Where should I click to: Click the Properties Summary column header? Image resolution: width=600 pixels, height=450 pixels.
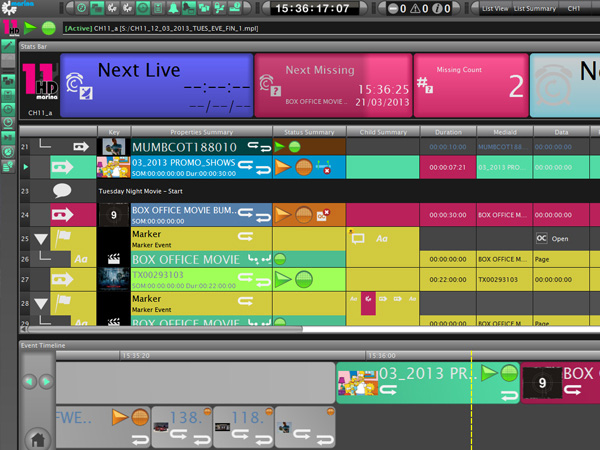tap(202, 132)
